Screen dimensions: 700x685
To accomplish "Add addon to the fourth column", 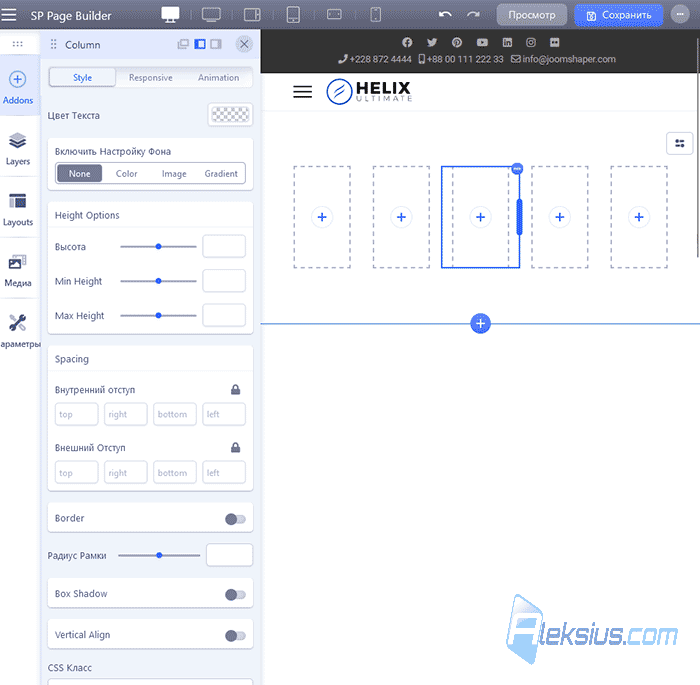I will [x=560, y=217].
